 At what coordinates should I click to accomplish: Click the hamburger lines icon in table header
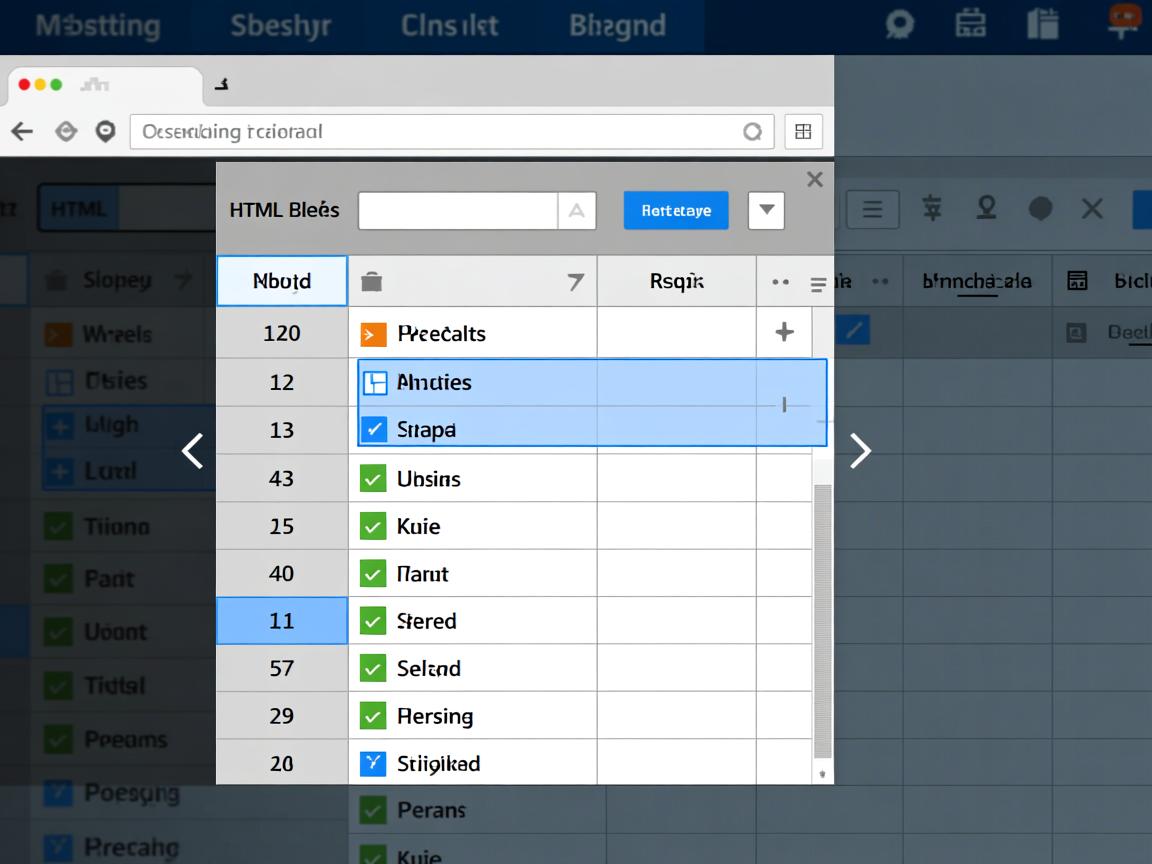818,285
